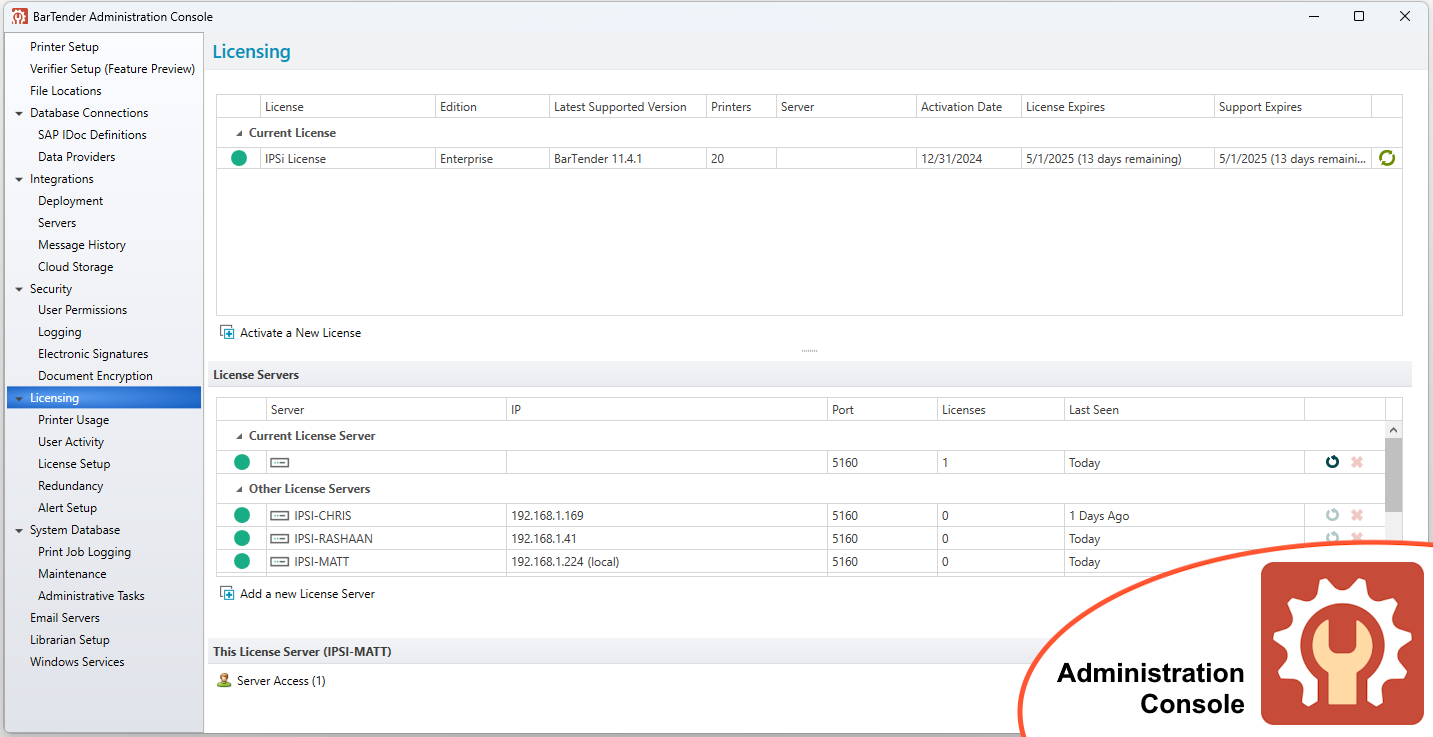Open Email Servers in sidebar

click(65, 618)
